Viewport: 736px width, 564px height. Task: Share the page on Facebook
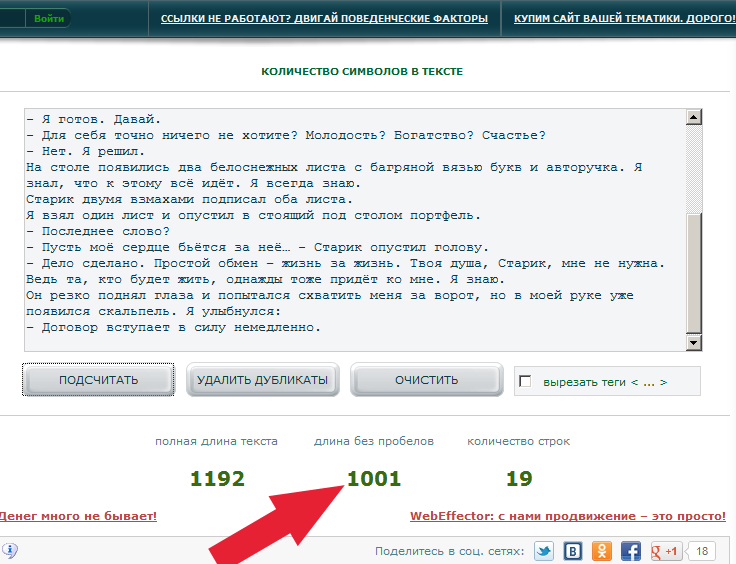(631, 551)
